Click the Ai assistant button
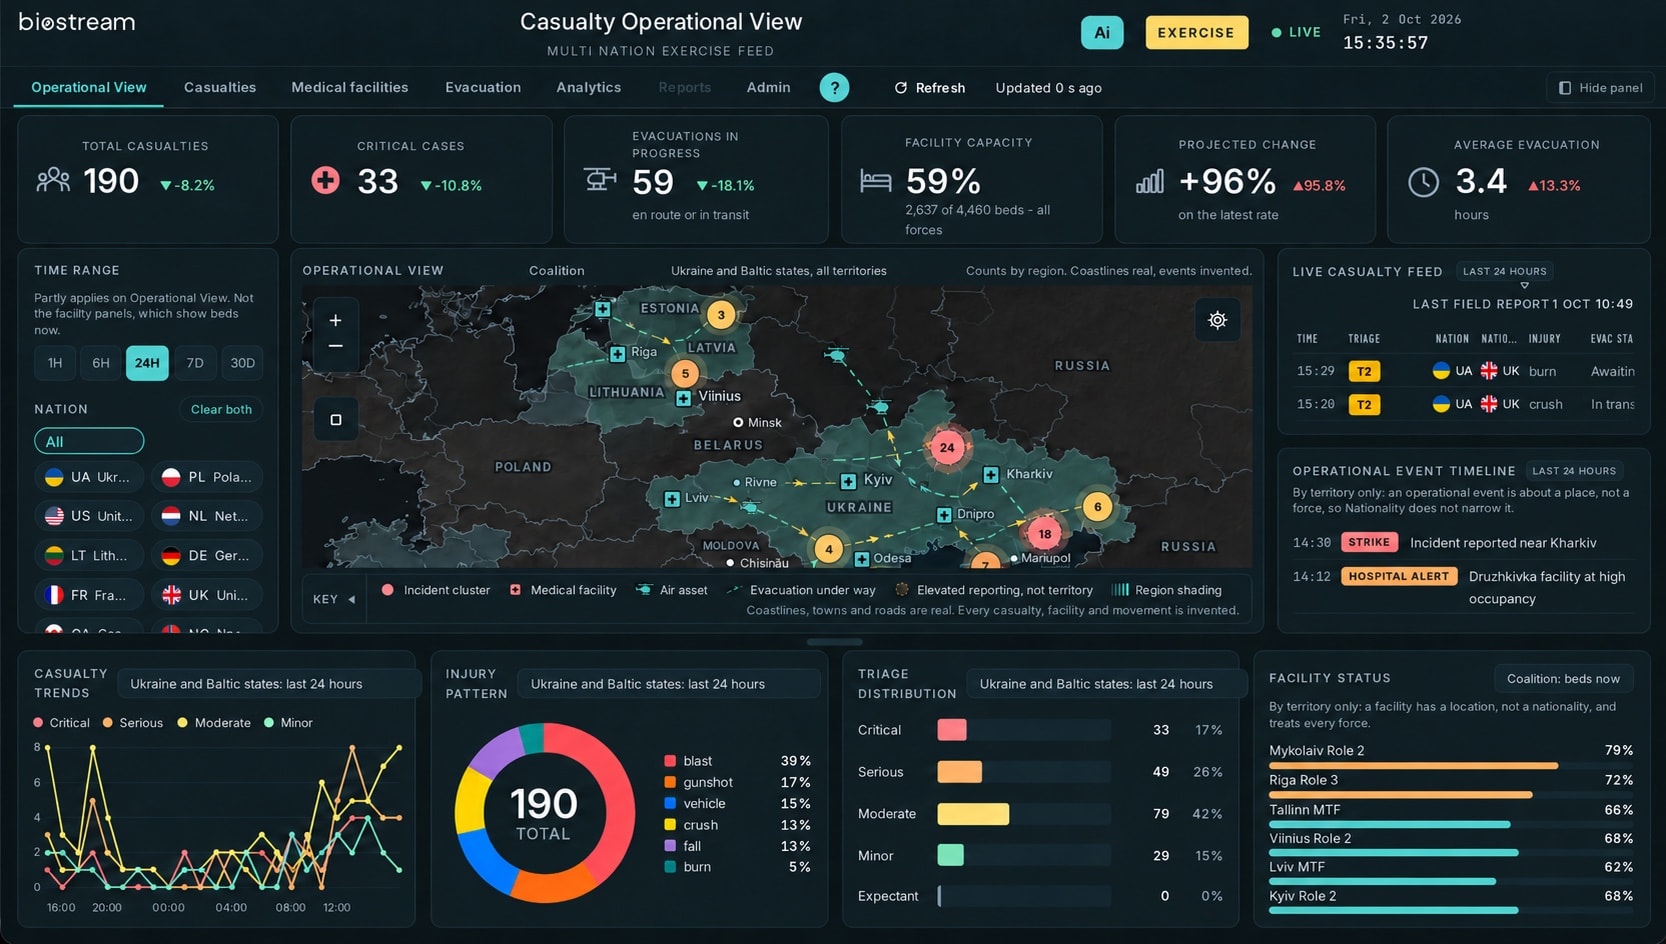 [x=1102, y=32]
